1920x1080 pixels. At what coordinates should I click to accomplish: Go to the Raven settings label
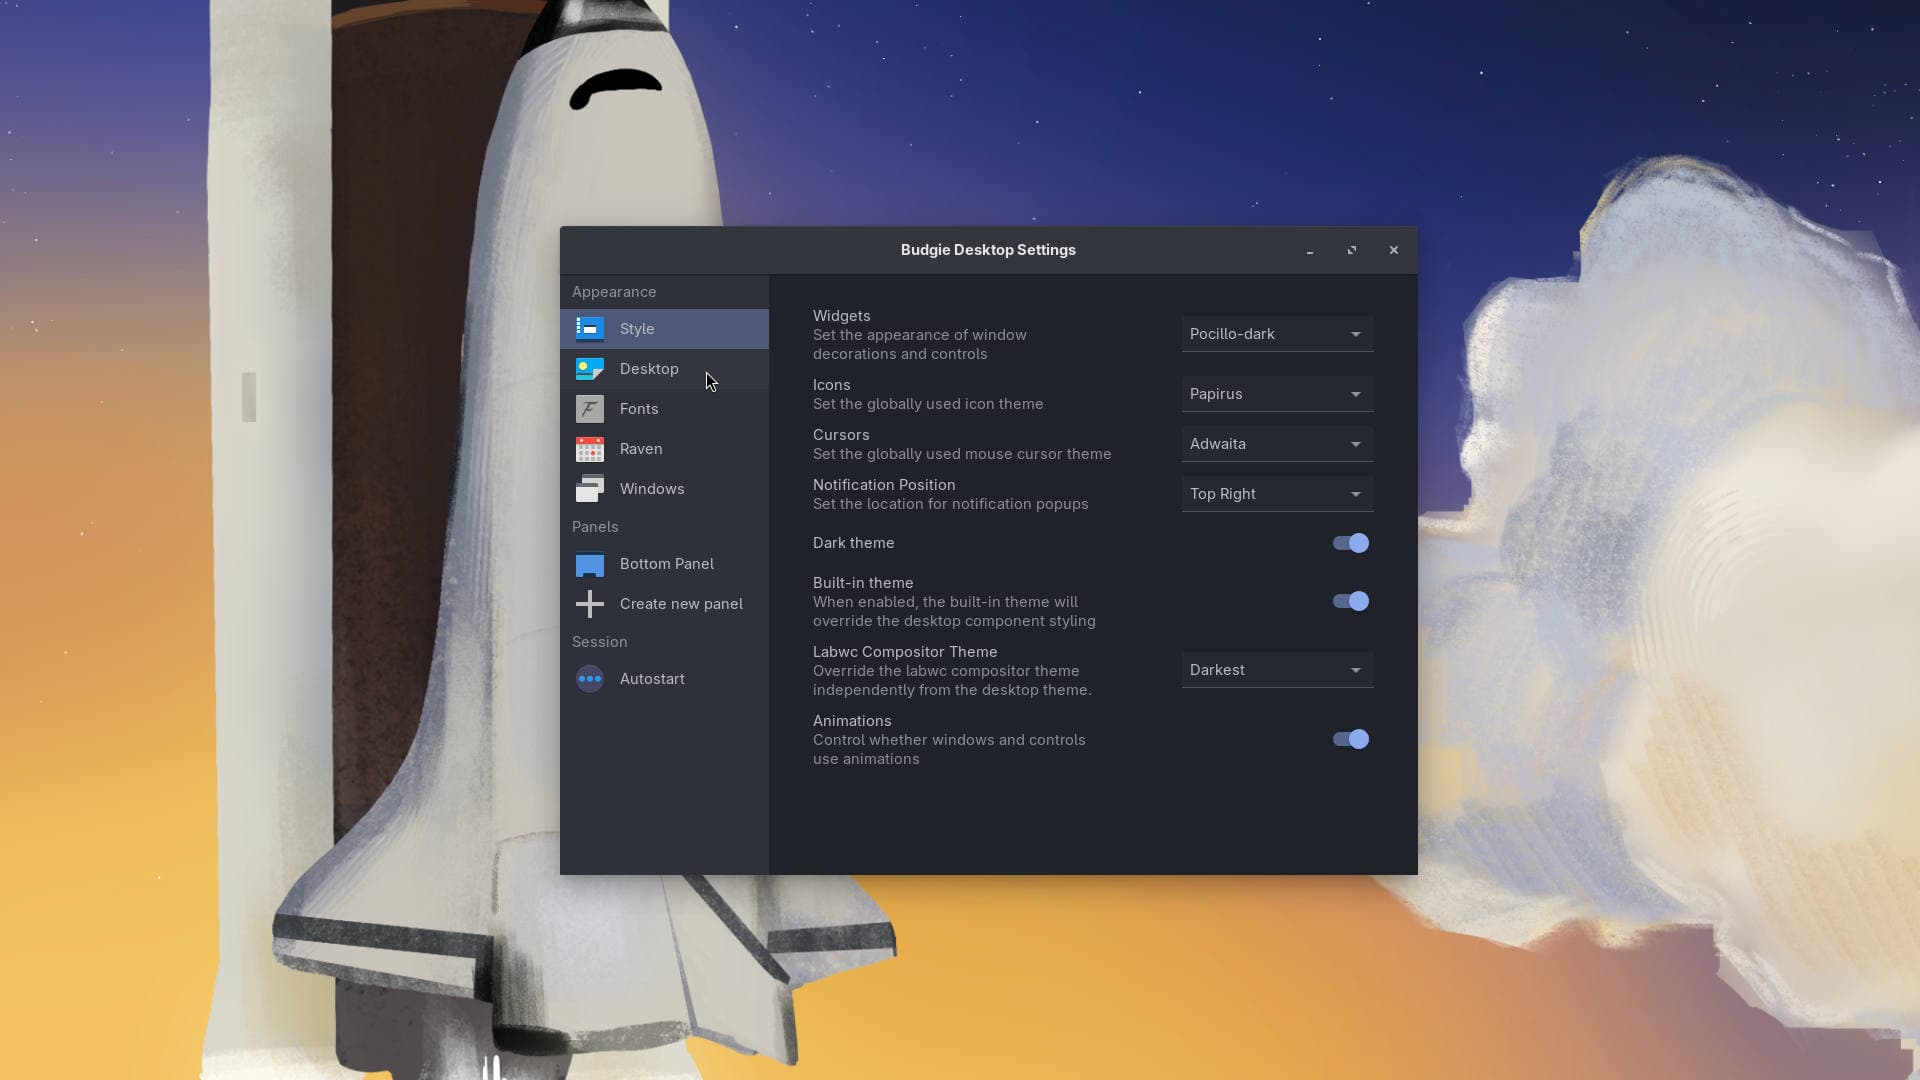click(641, 449)
